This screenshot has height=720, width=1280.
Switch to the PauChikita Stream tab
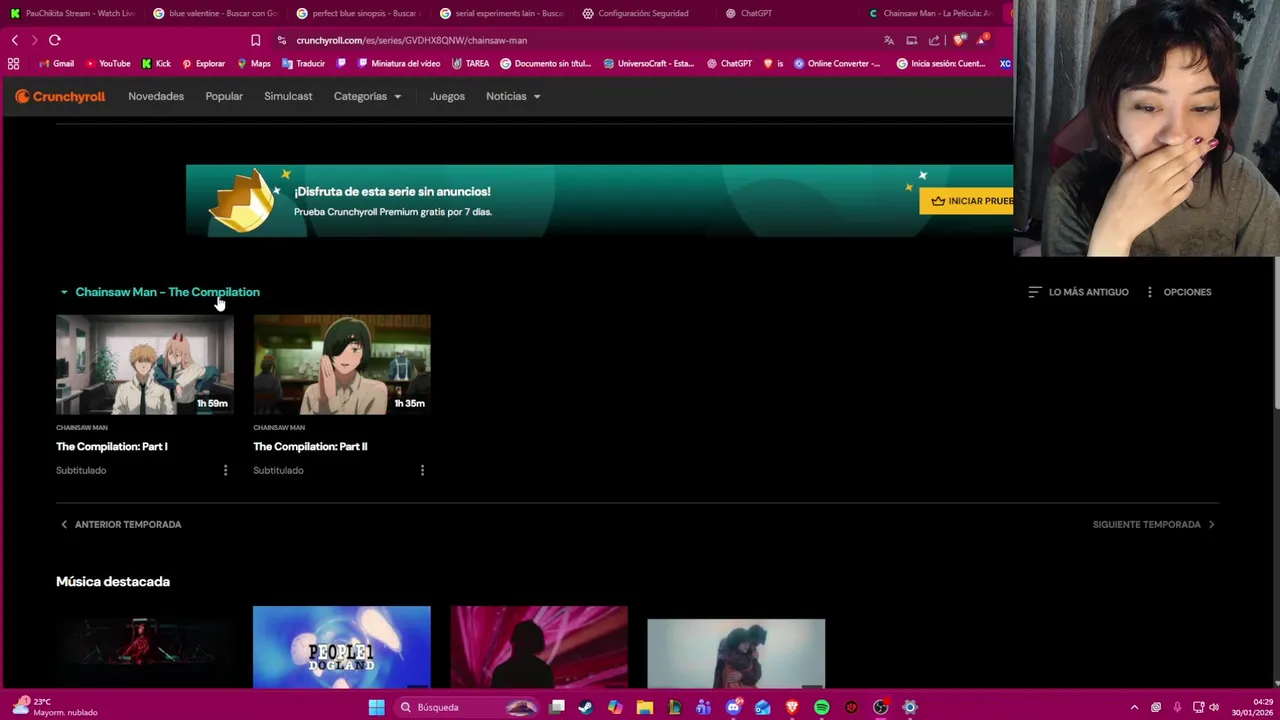point(72,13)
